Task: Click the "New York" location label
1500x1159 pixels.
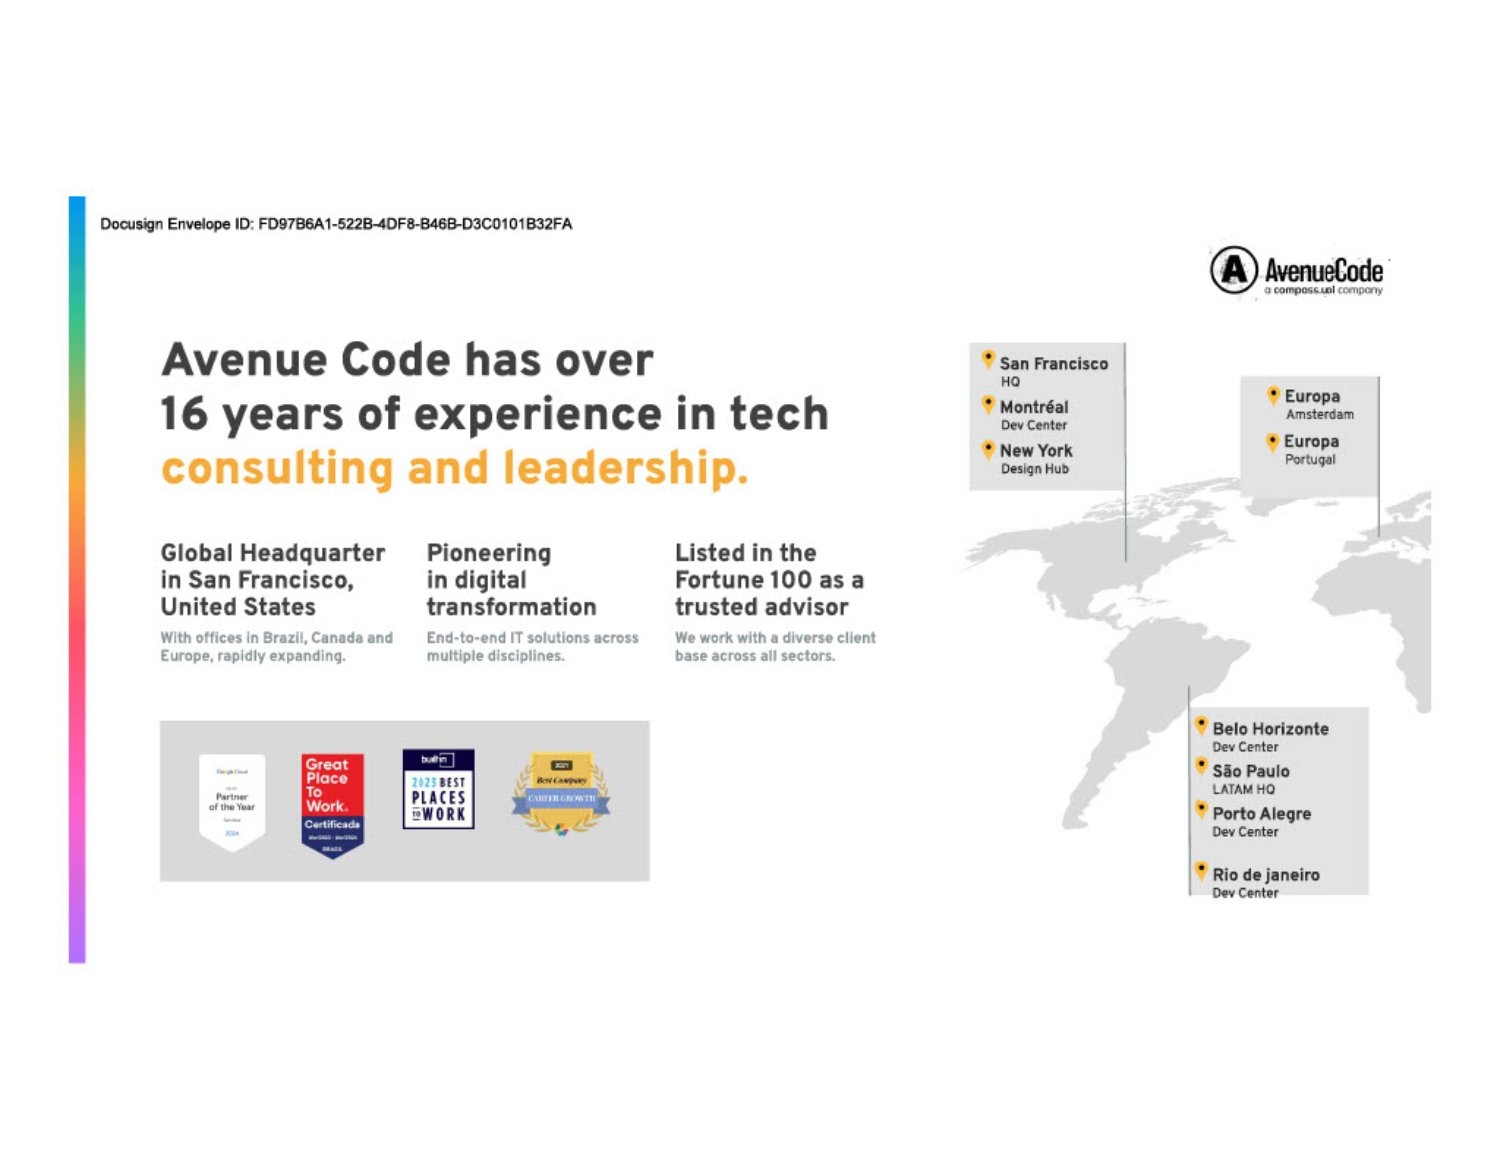Action: pos(1036,451)
